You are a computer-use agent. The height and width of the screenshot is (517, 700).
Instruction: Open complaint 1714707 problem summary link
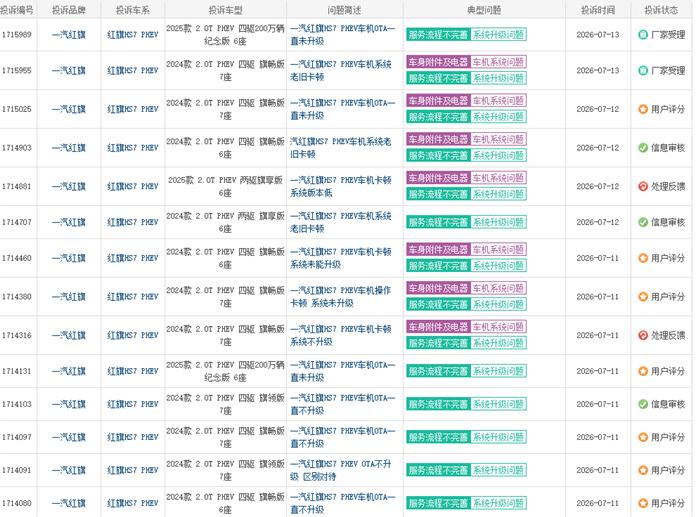tap(341, 222)
